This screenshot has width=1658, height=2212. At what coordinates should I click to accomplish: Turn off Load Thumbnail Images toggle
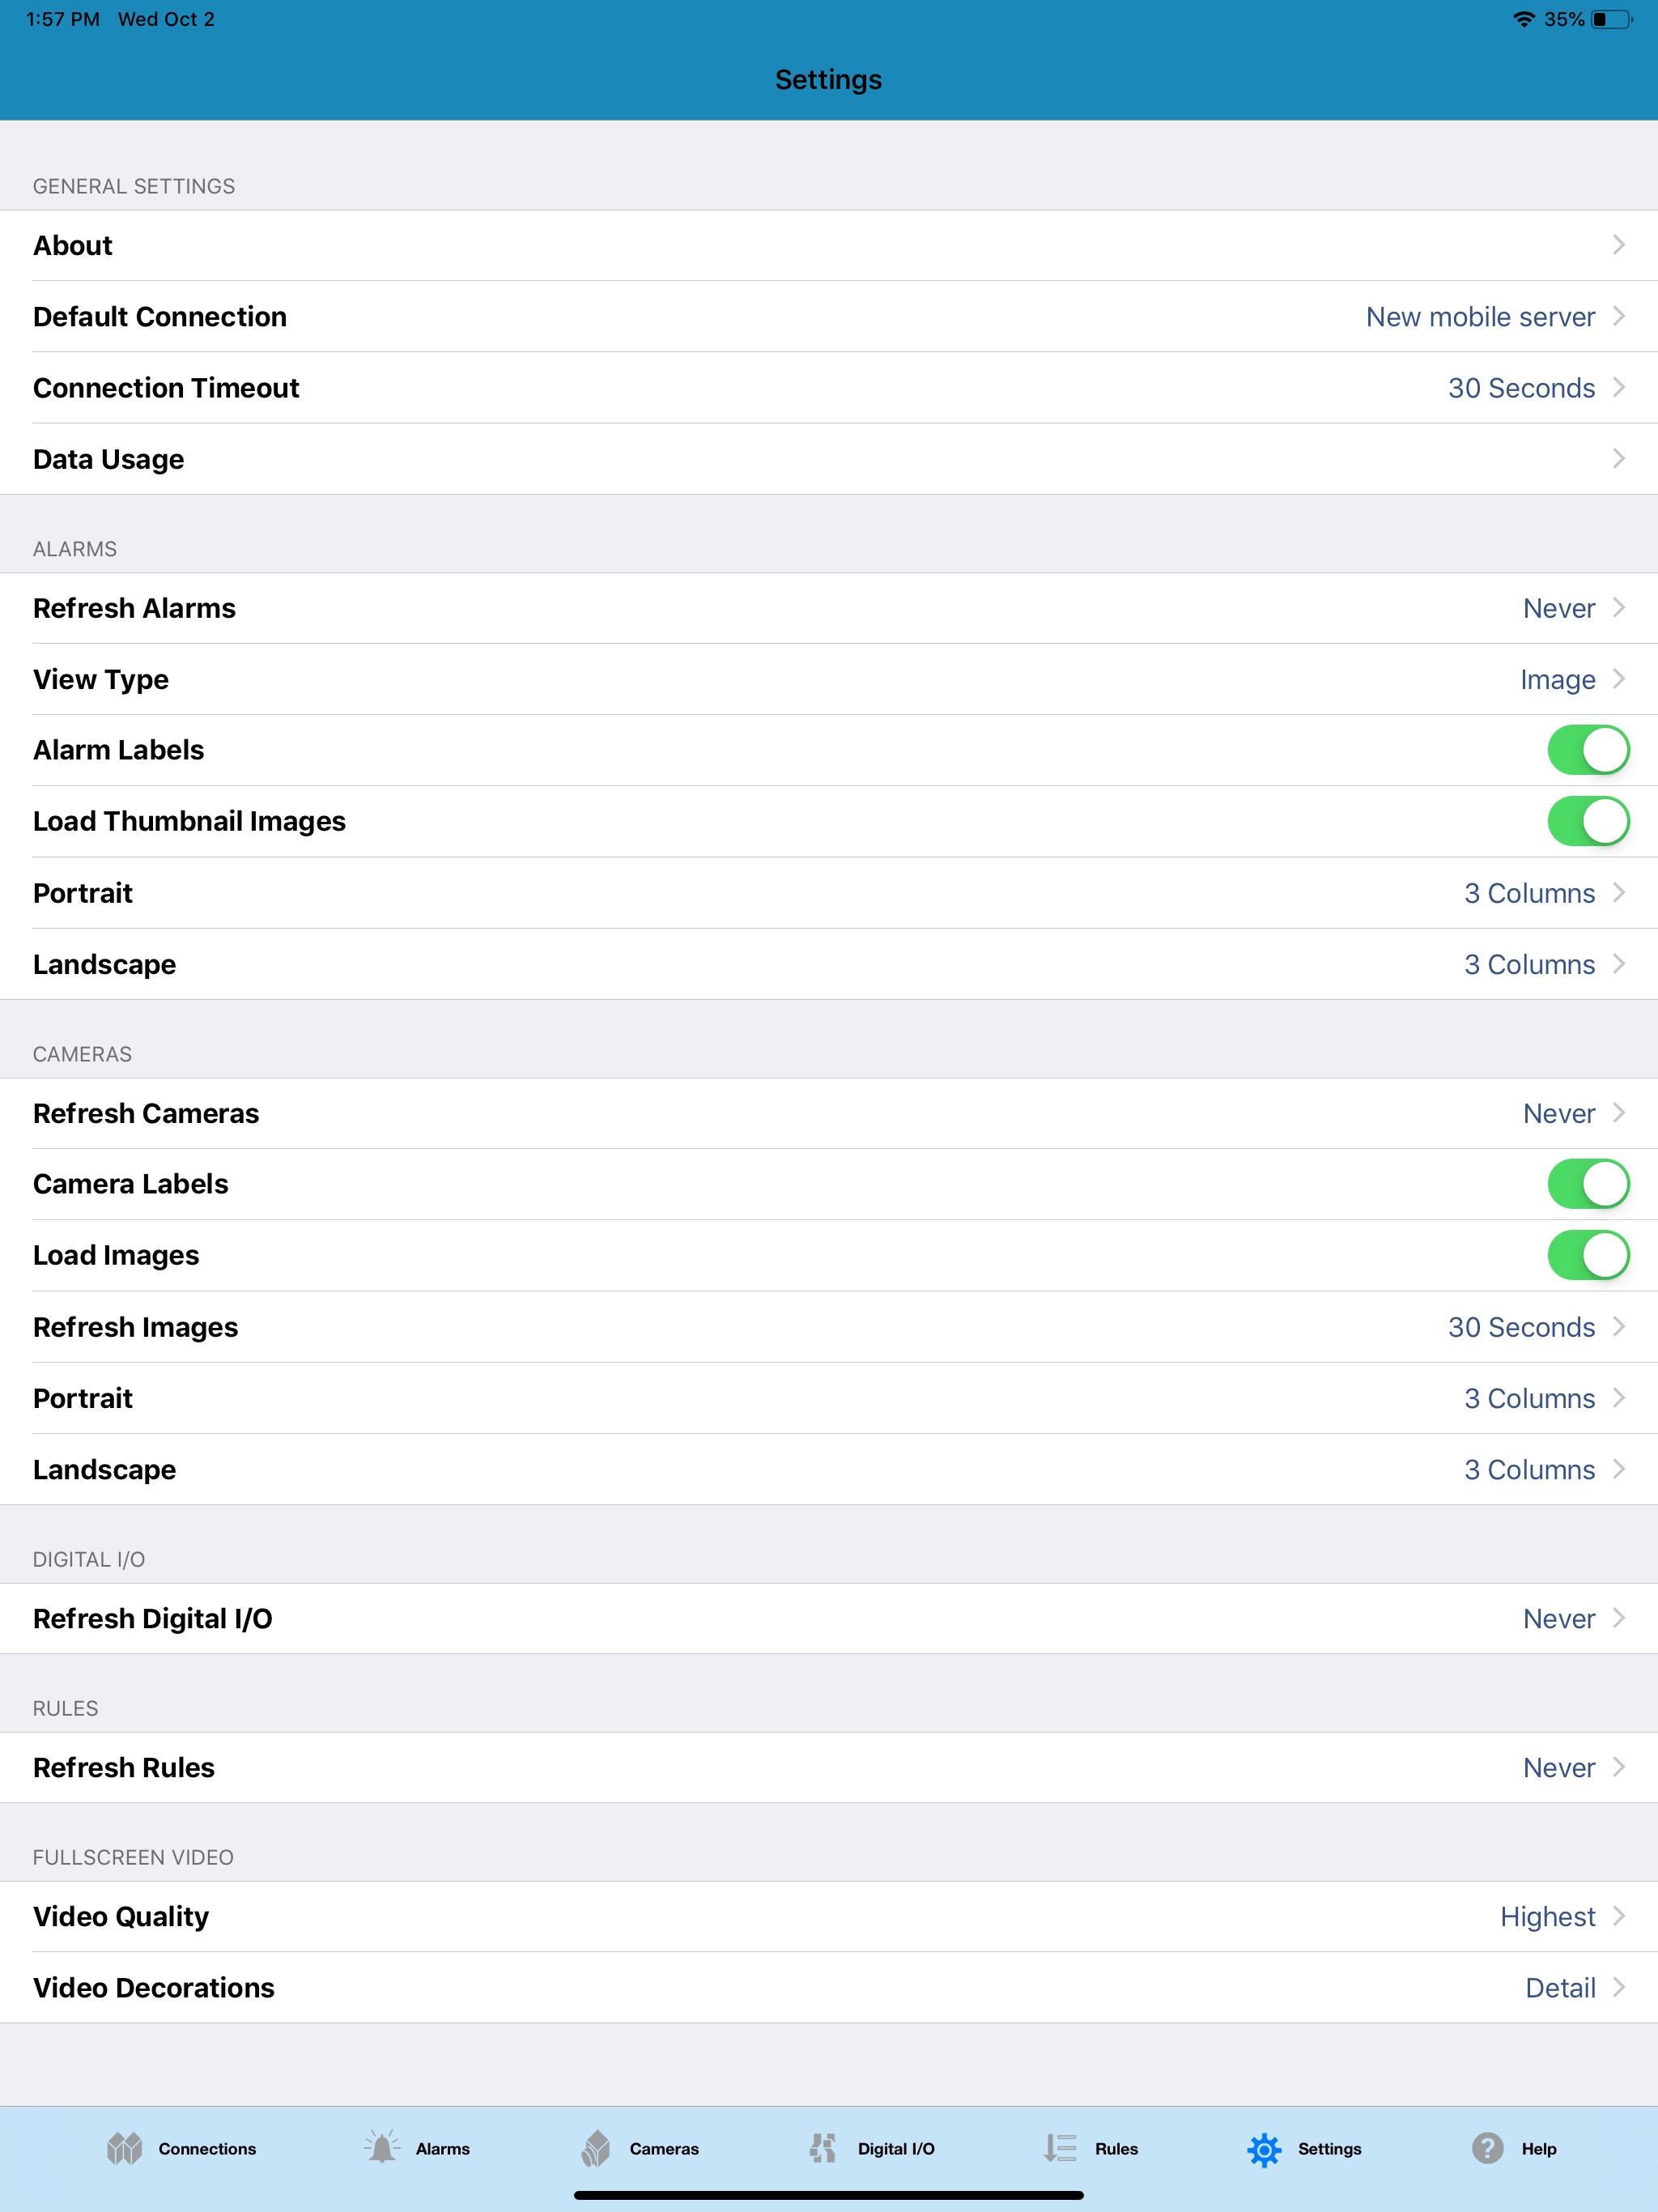(1588, 821)
